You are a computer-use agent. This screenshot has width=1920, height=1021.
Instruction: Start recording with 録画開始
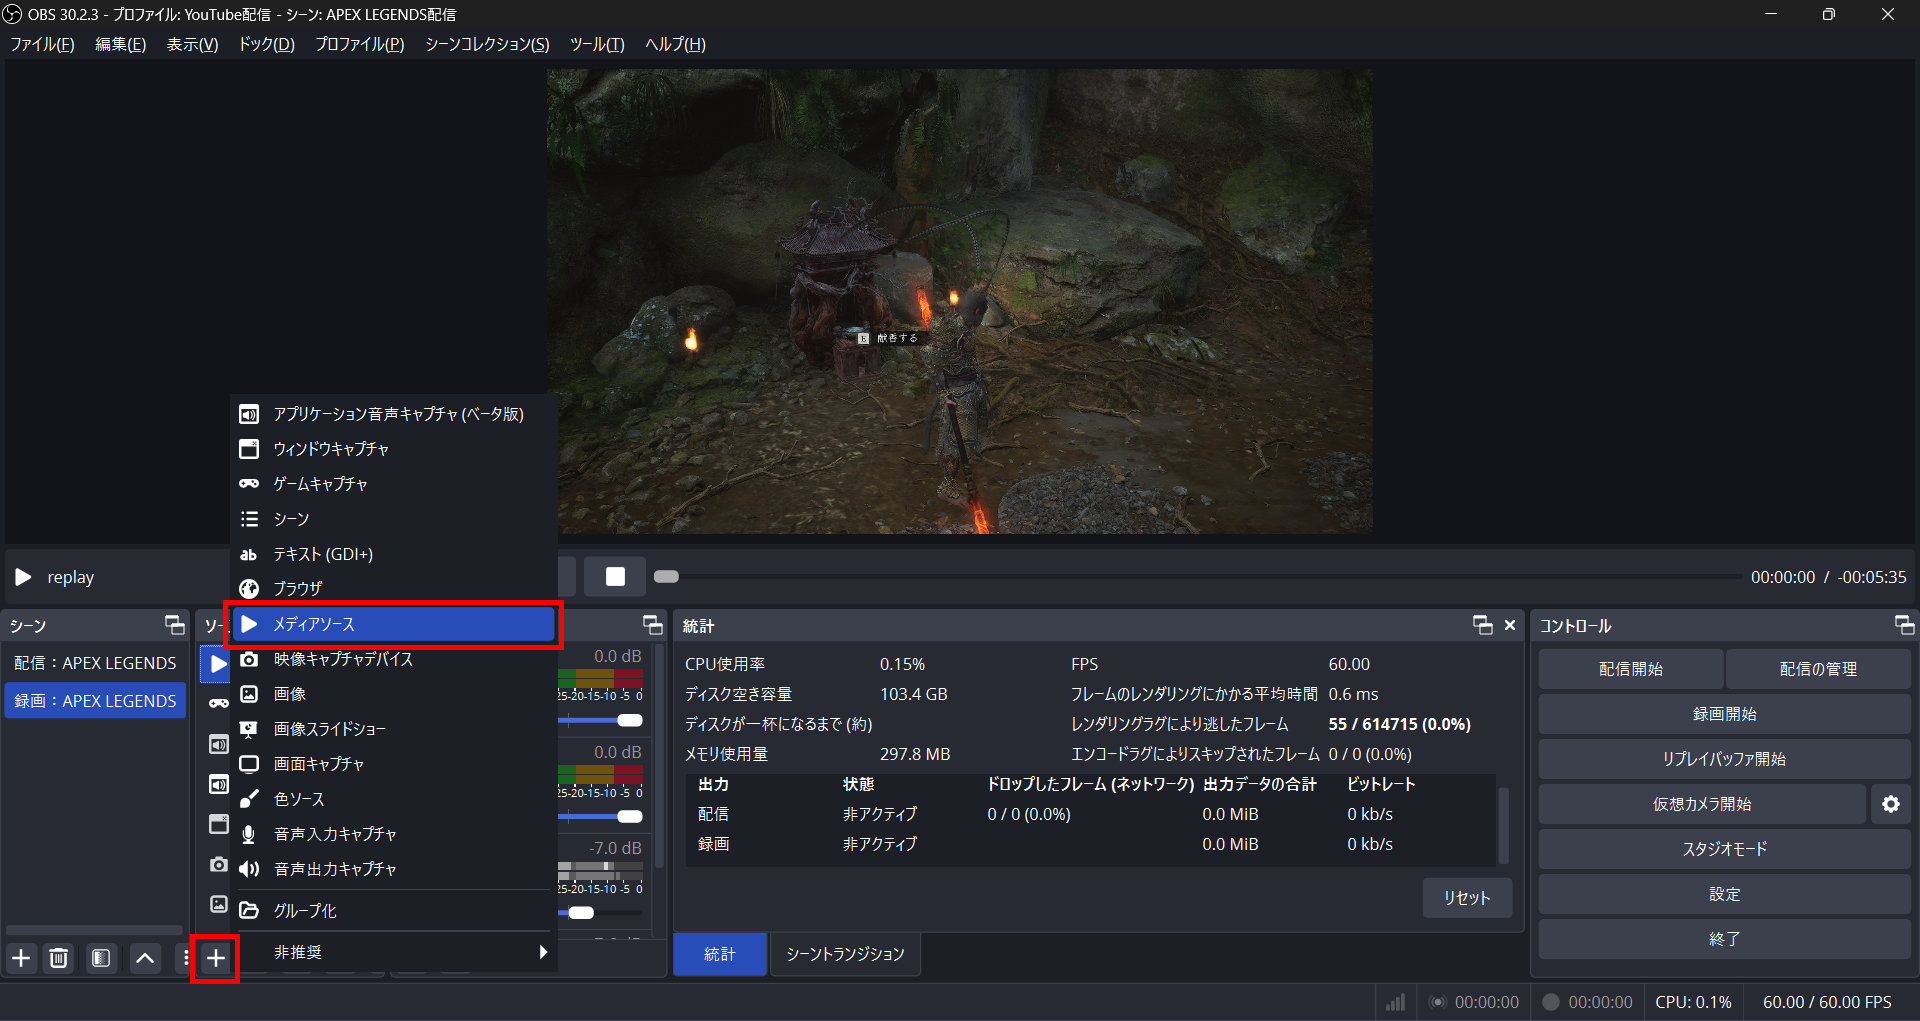(x=1724, y=714)
